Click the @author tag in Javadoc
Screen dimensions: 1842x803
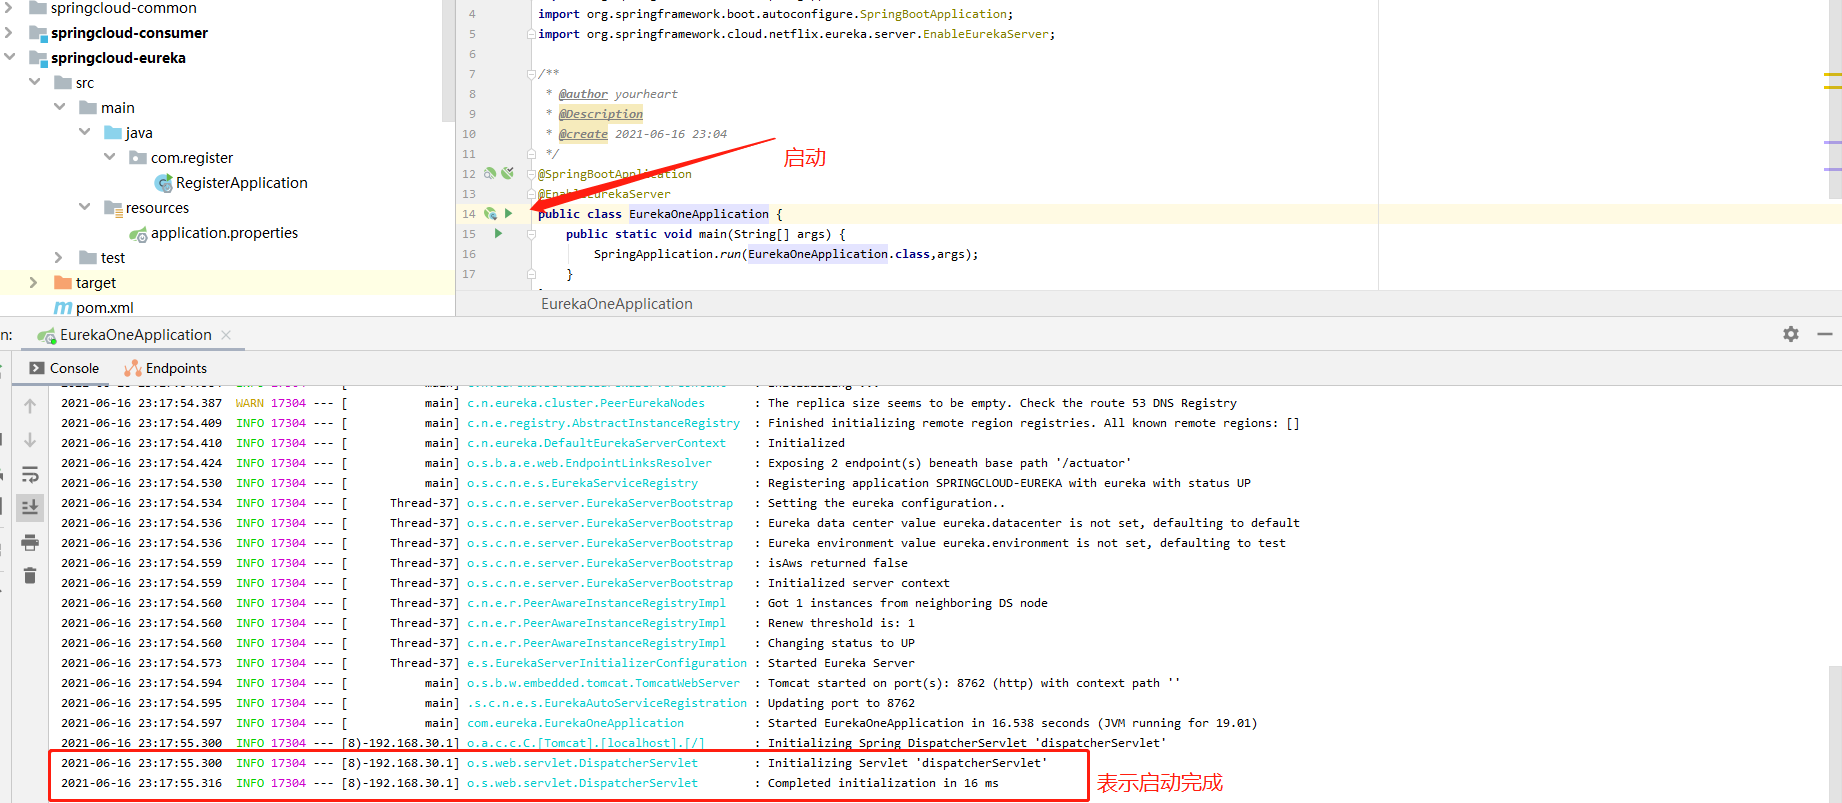(x=583, y=94)
